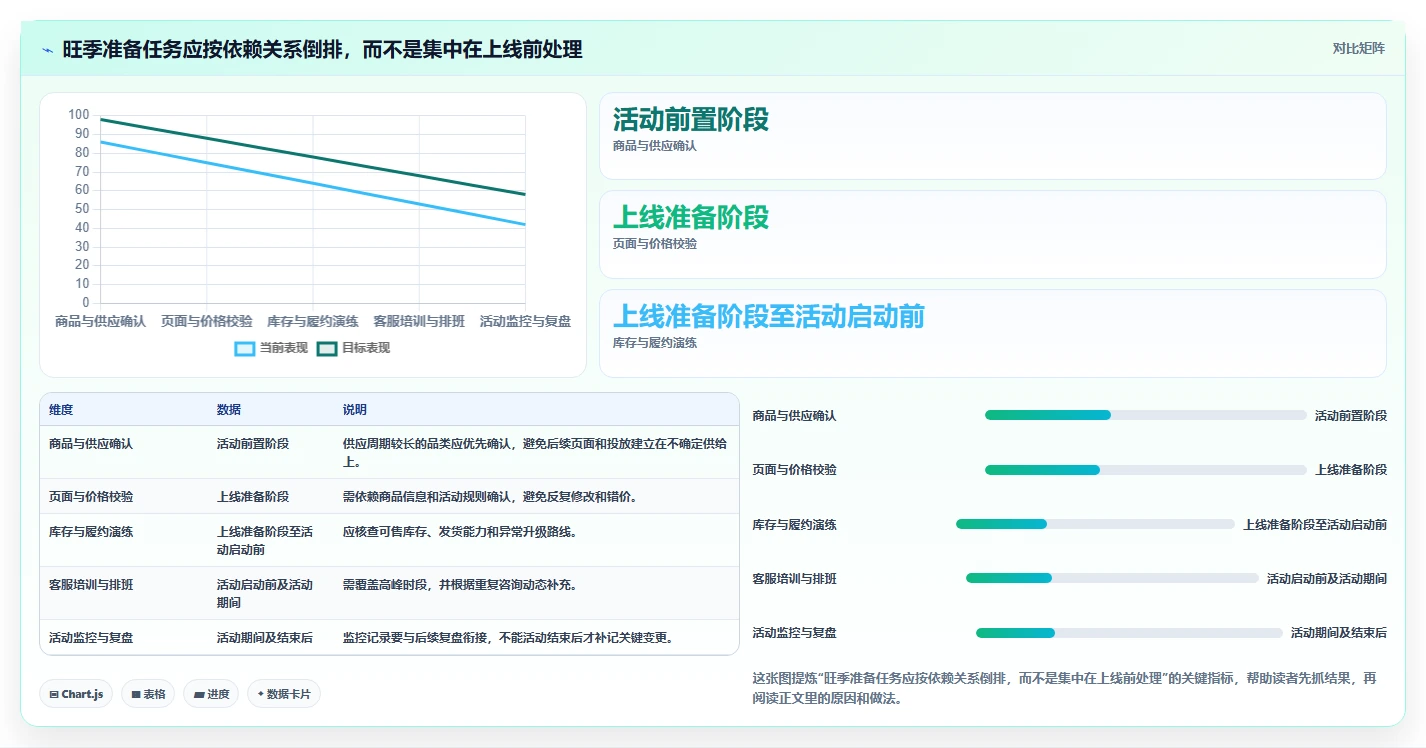Click the 库存与履约演练 progress bar
1426x748 pixels.
pyautogui.click(x=1095, y=524)
